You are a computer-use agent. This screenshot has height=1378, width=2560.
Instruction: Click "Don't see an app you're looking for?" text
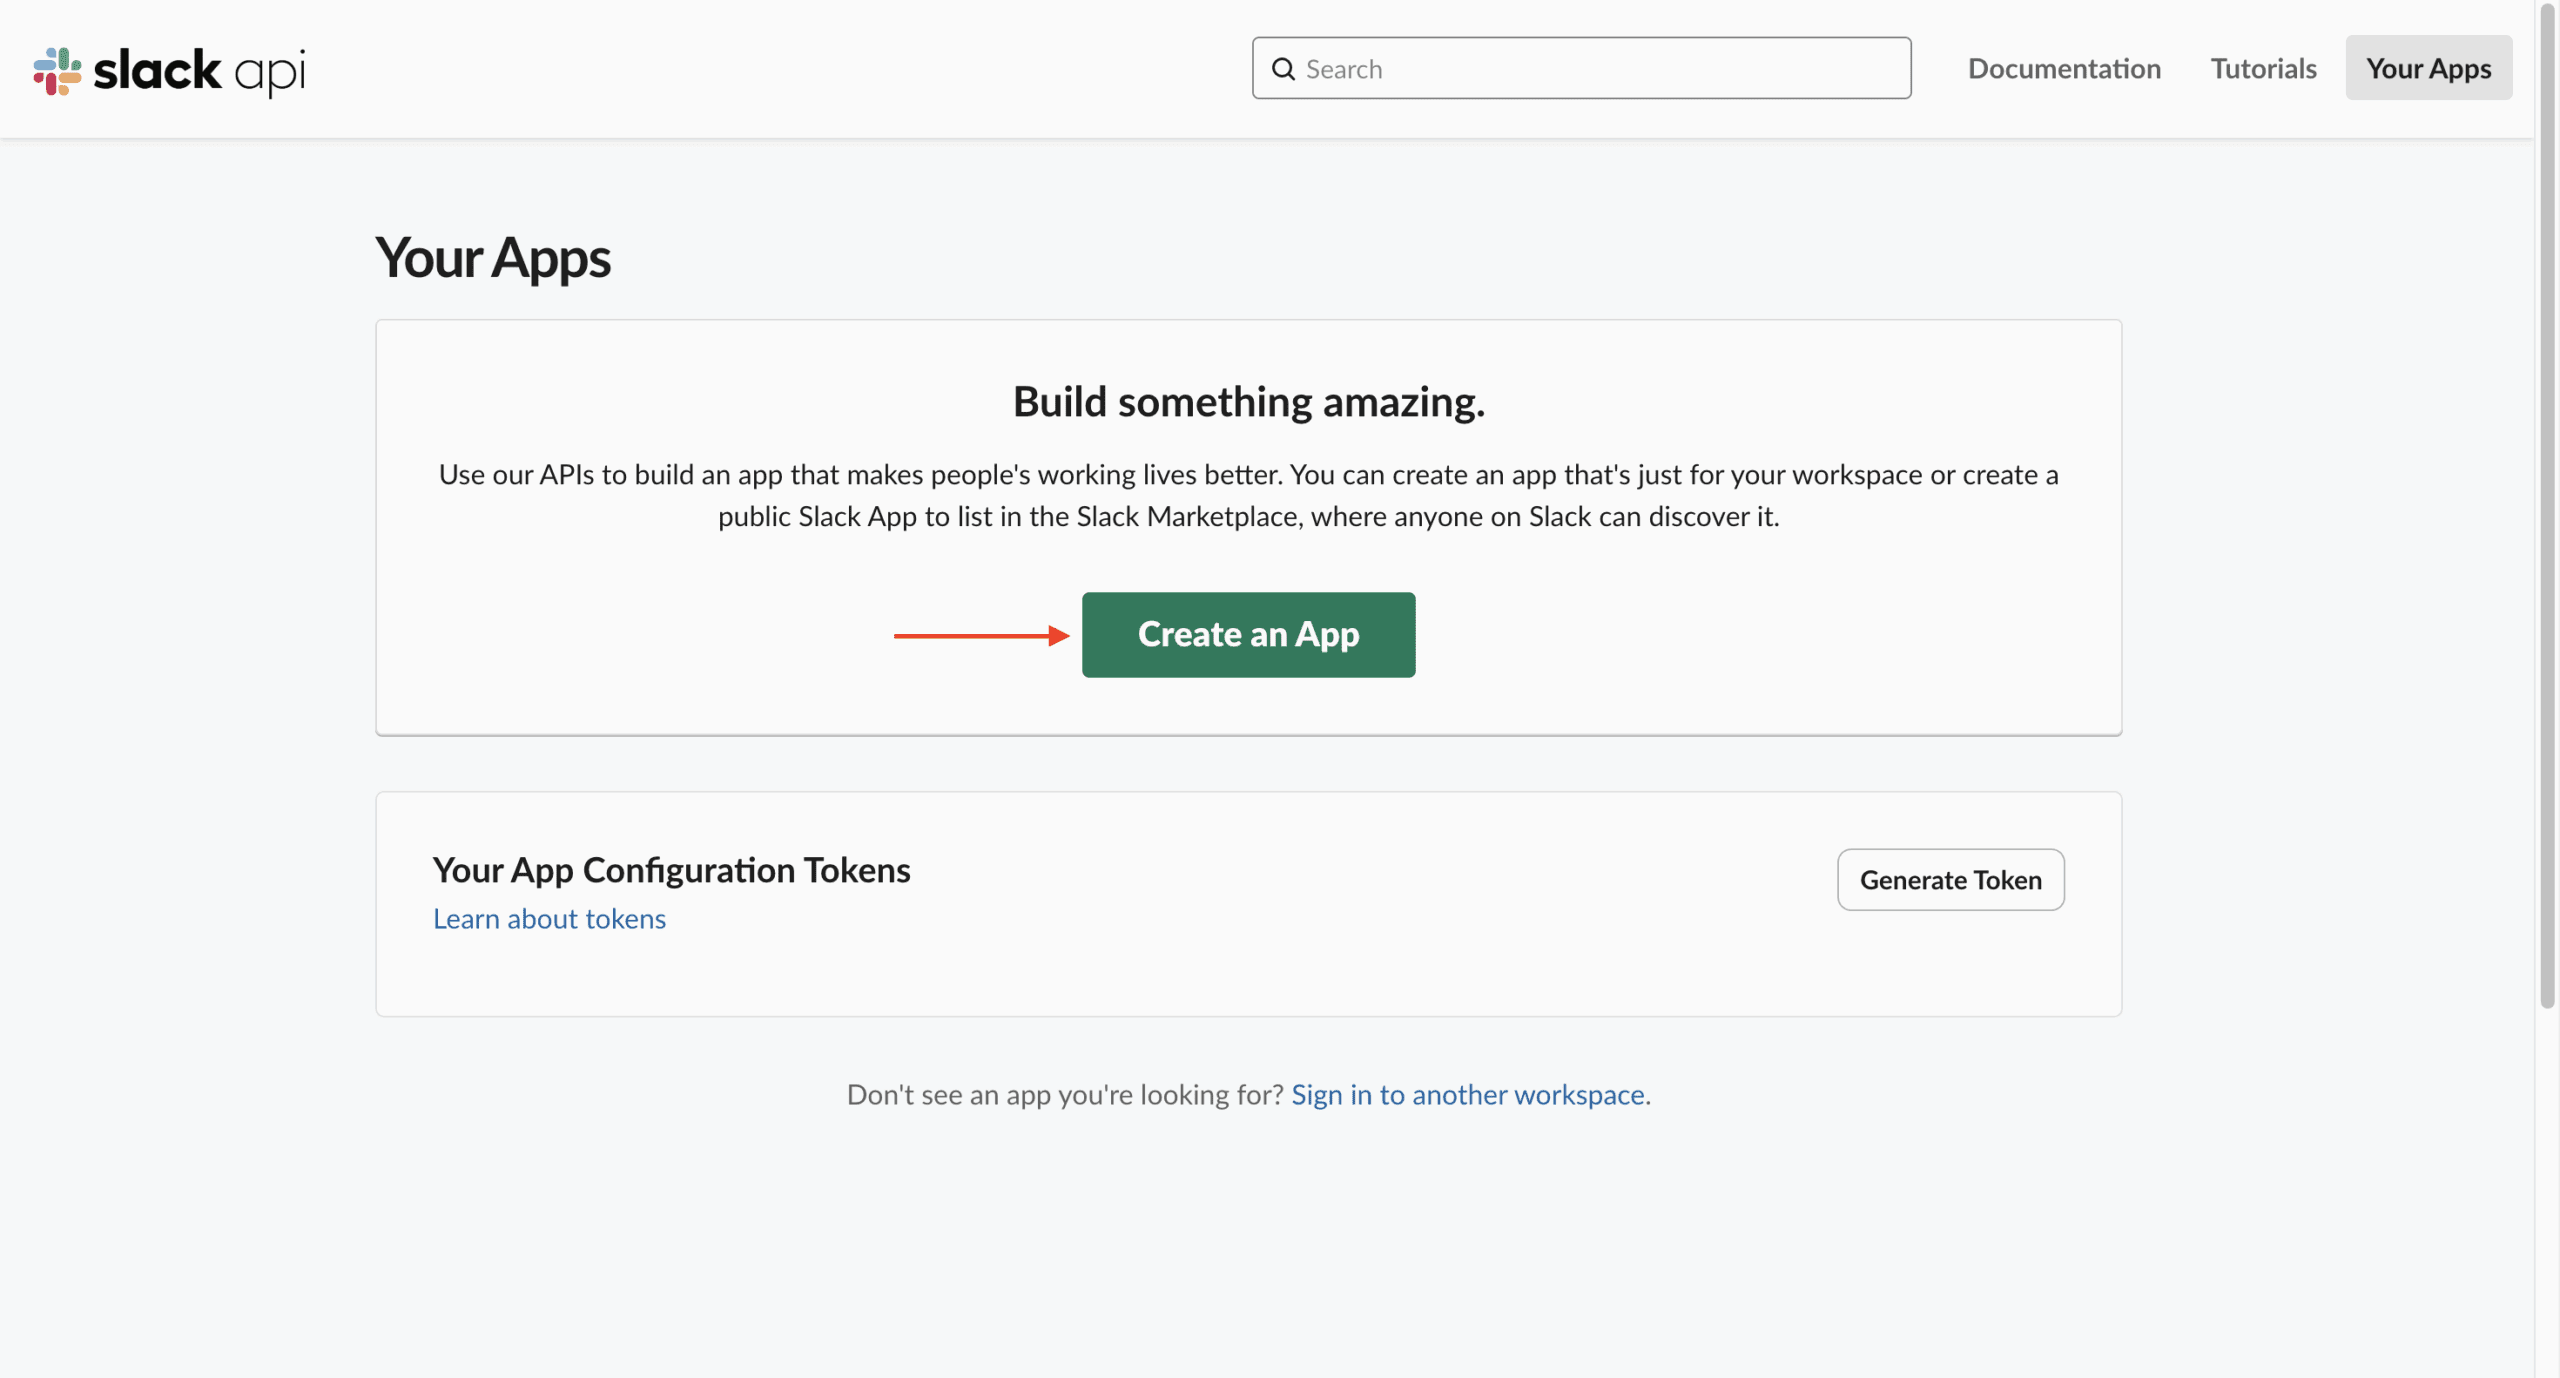coord(1065,1094)
